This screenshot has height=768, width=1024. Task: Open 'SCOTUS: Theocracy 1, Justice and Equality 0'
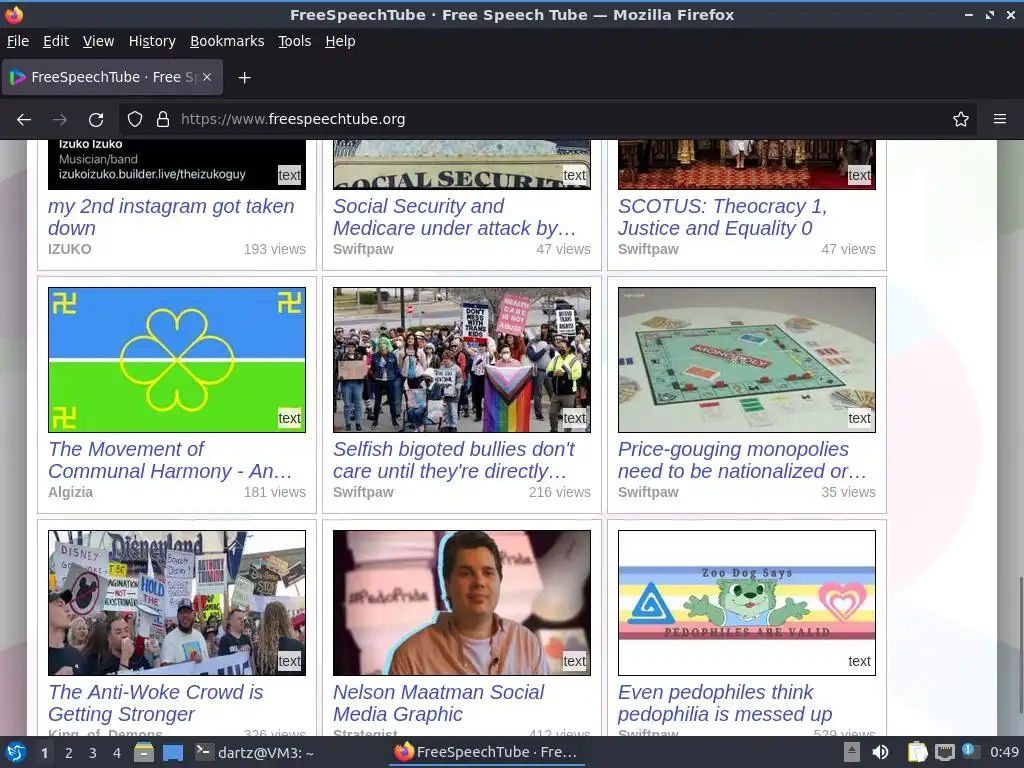[x=723, y=217]
